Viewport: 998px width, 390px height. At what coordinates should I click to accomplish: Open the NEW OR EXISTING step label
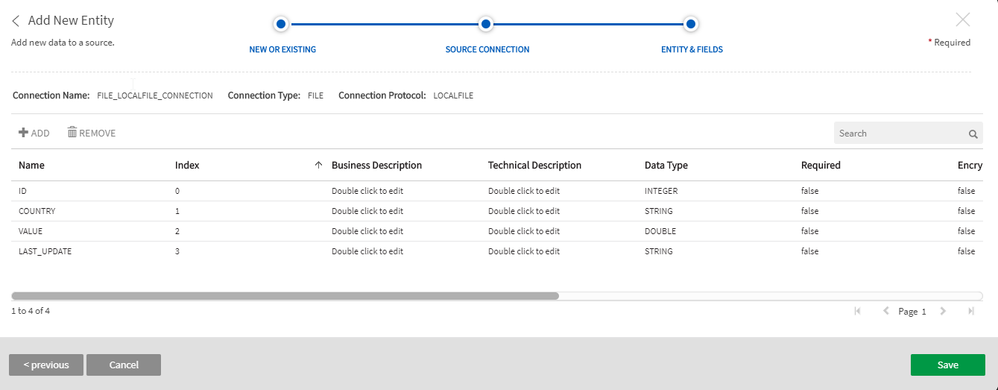pos(282,50)
